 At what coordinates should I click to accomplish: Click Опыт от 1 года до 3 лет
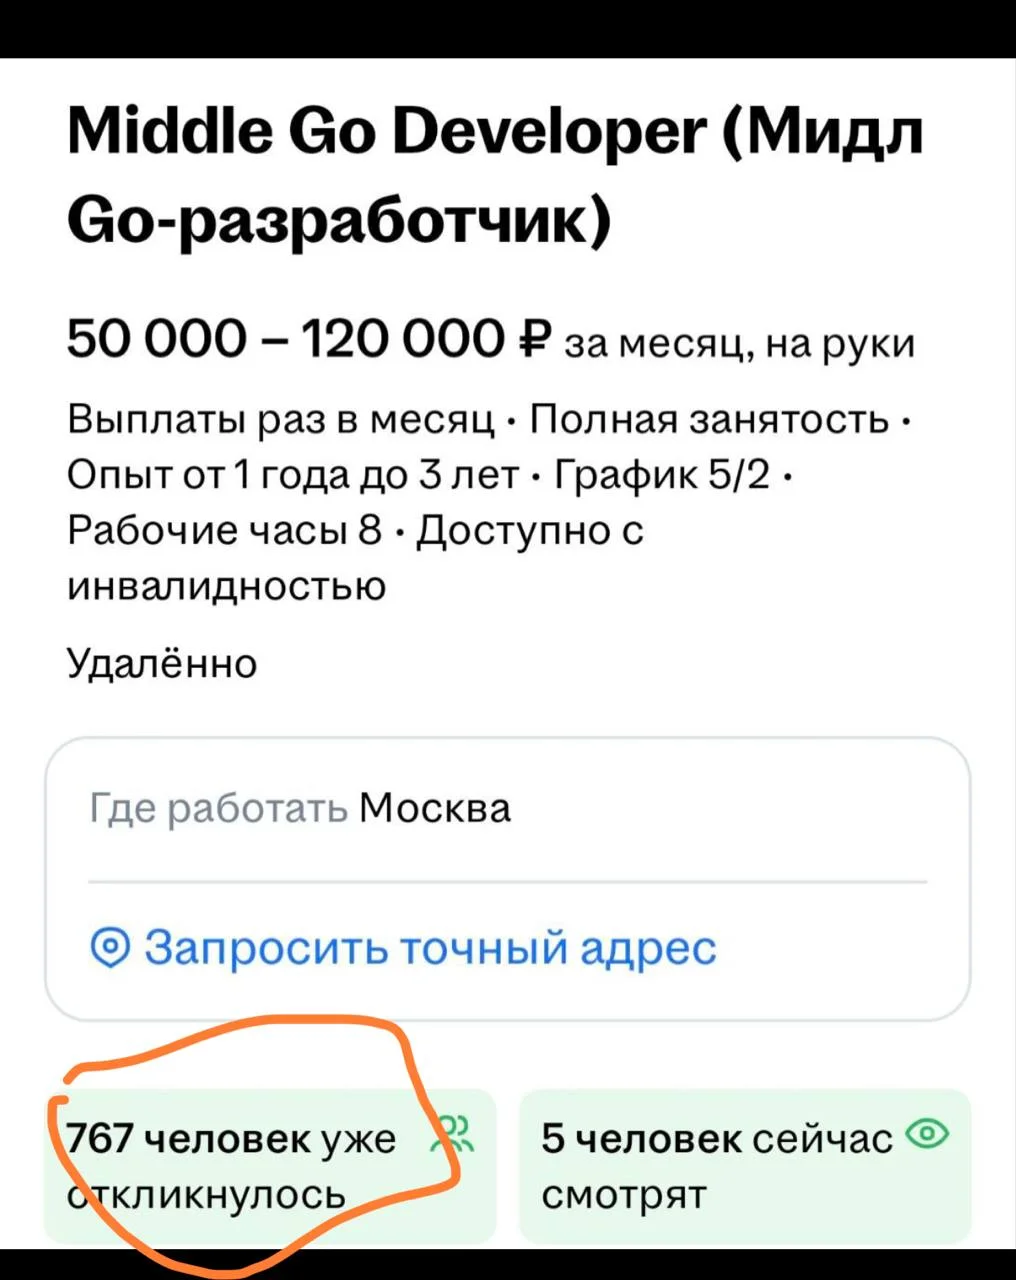[295, 474]
